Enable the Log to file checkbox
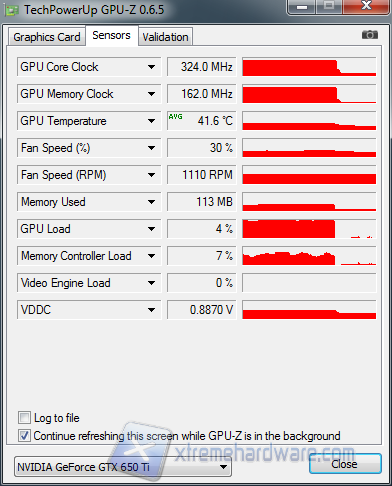The width and height of the screenshot is (392, 486). 24,418
